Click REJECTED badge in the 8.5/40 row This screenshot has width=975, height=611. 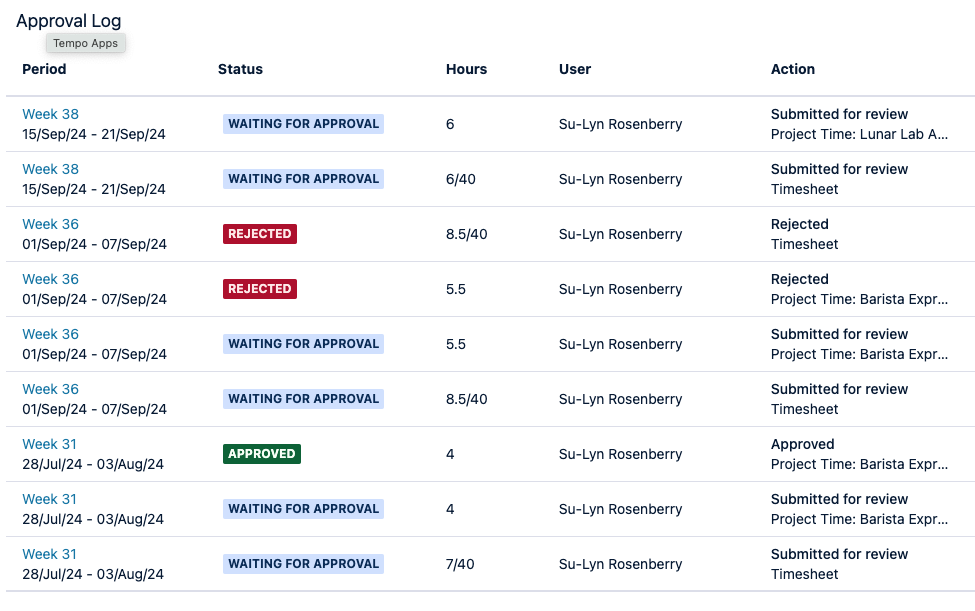point(260,234)
